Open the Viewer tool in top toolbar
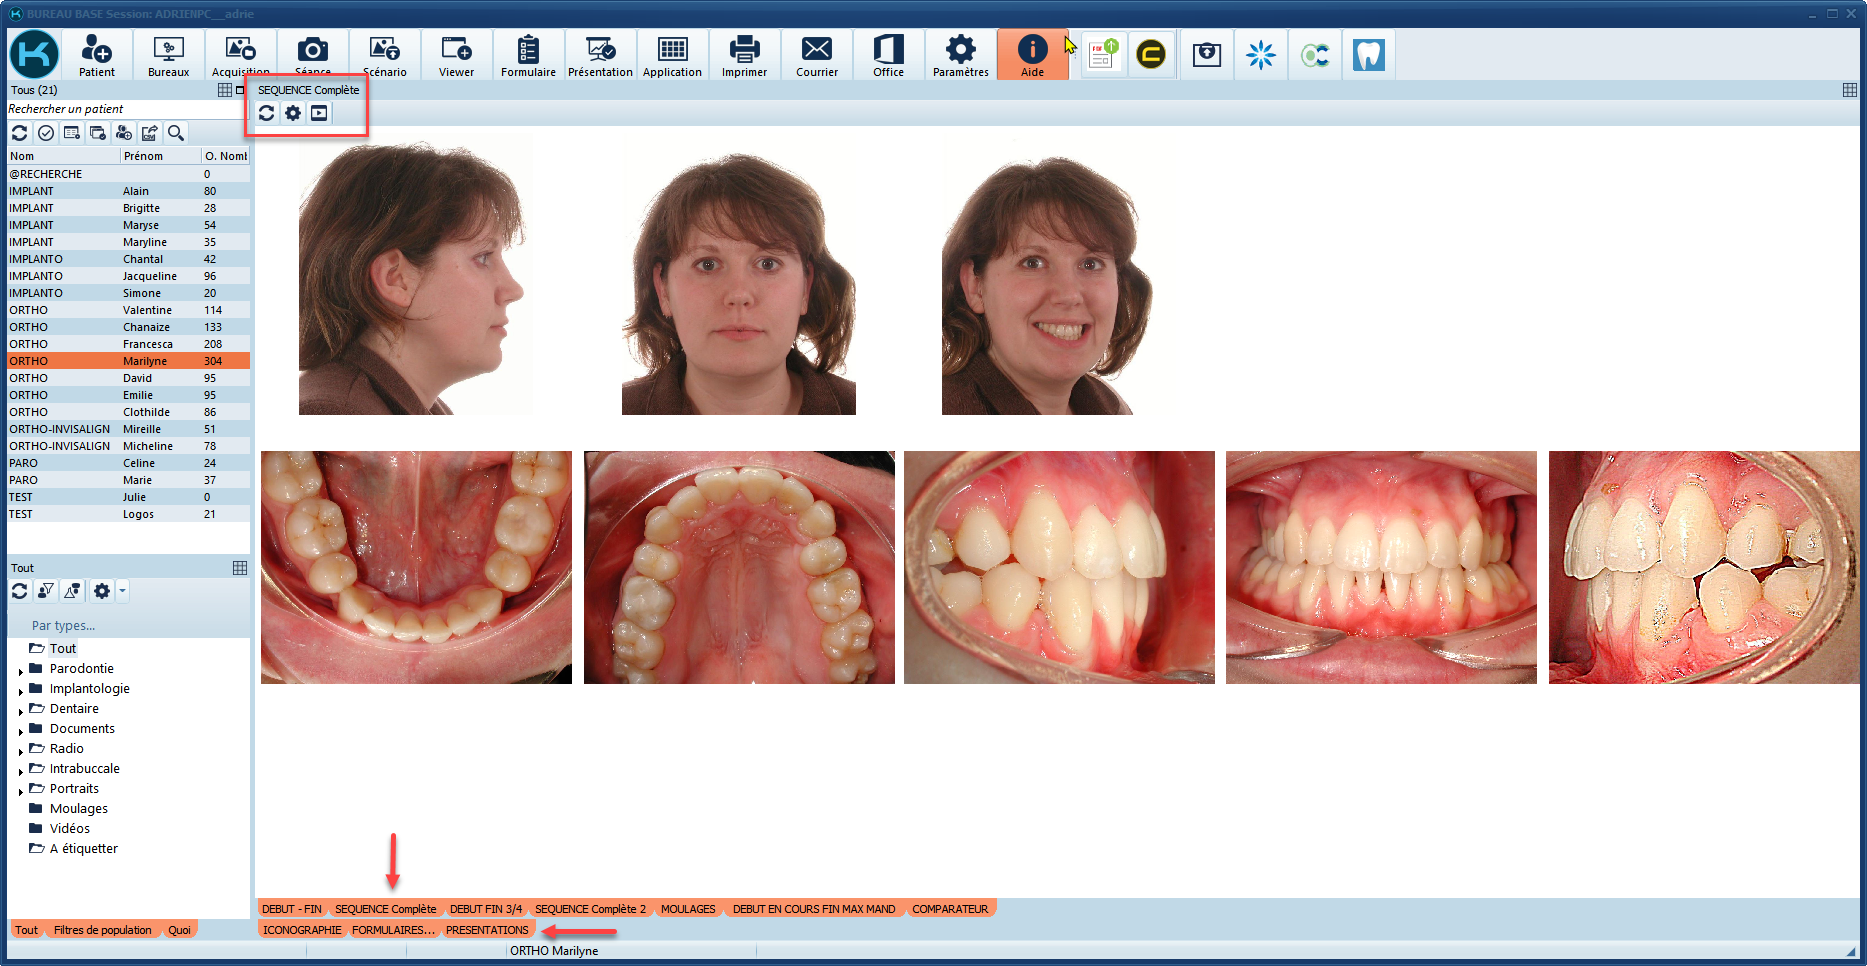 click(456, 55)
